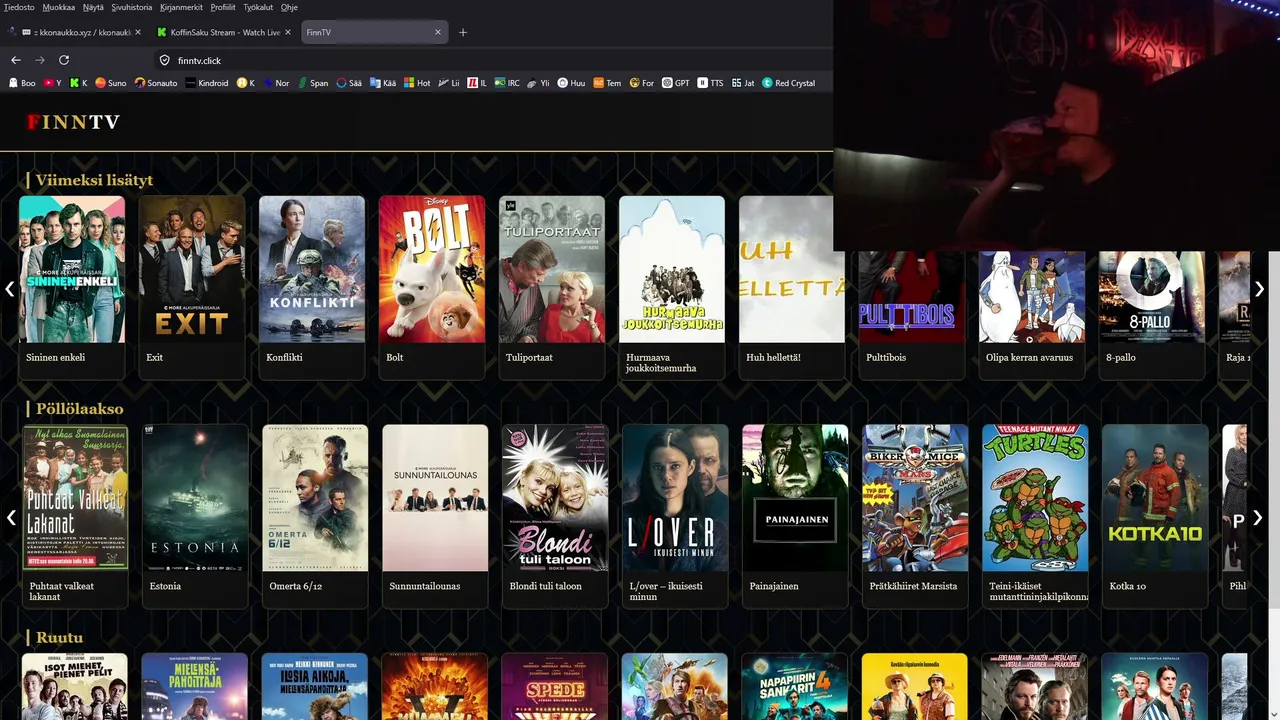Open the Jat bookmark
The height and width of the screenshot is (720, 1280).
(x=743, y=83)
